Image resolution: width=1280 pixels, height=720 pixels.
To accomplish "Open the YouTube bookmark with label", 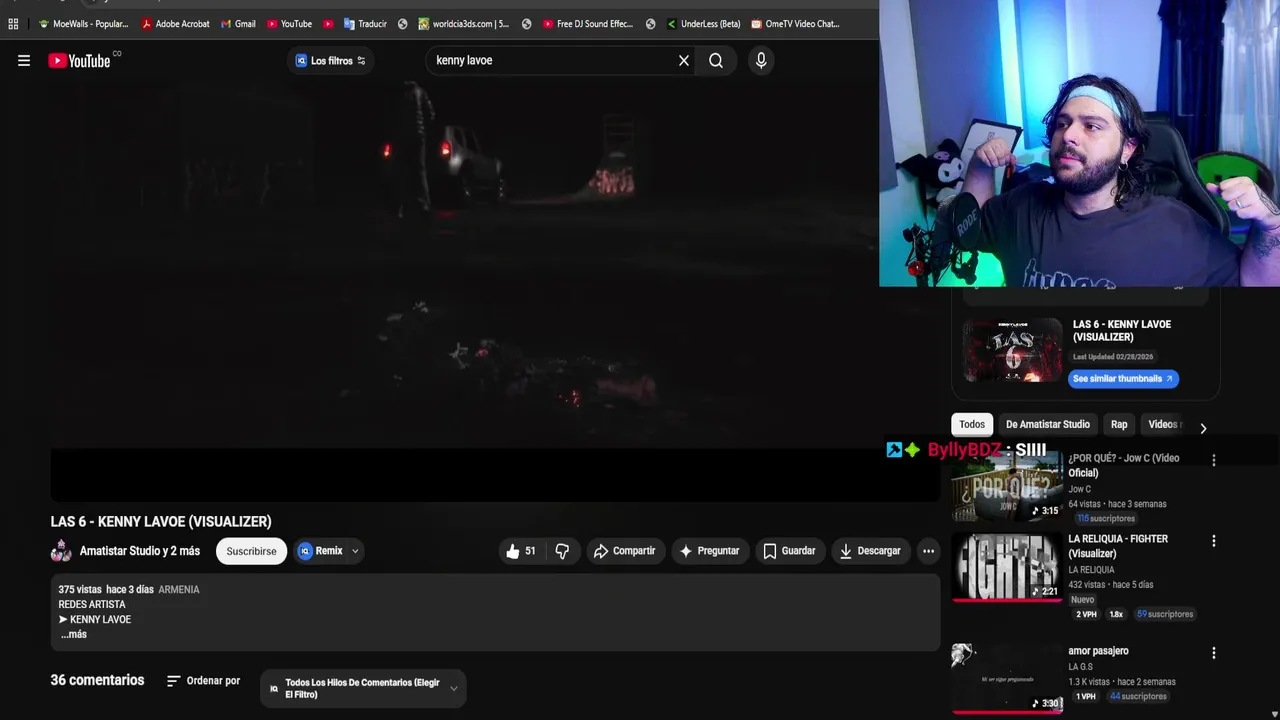I will (x=289, y=24).
